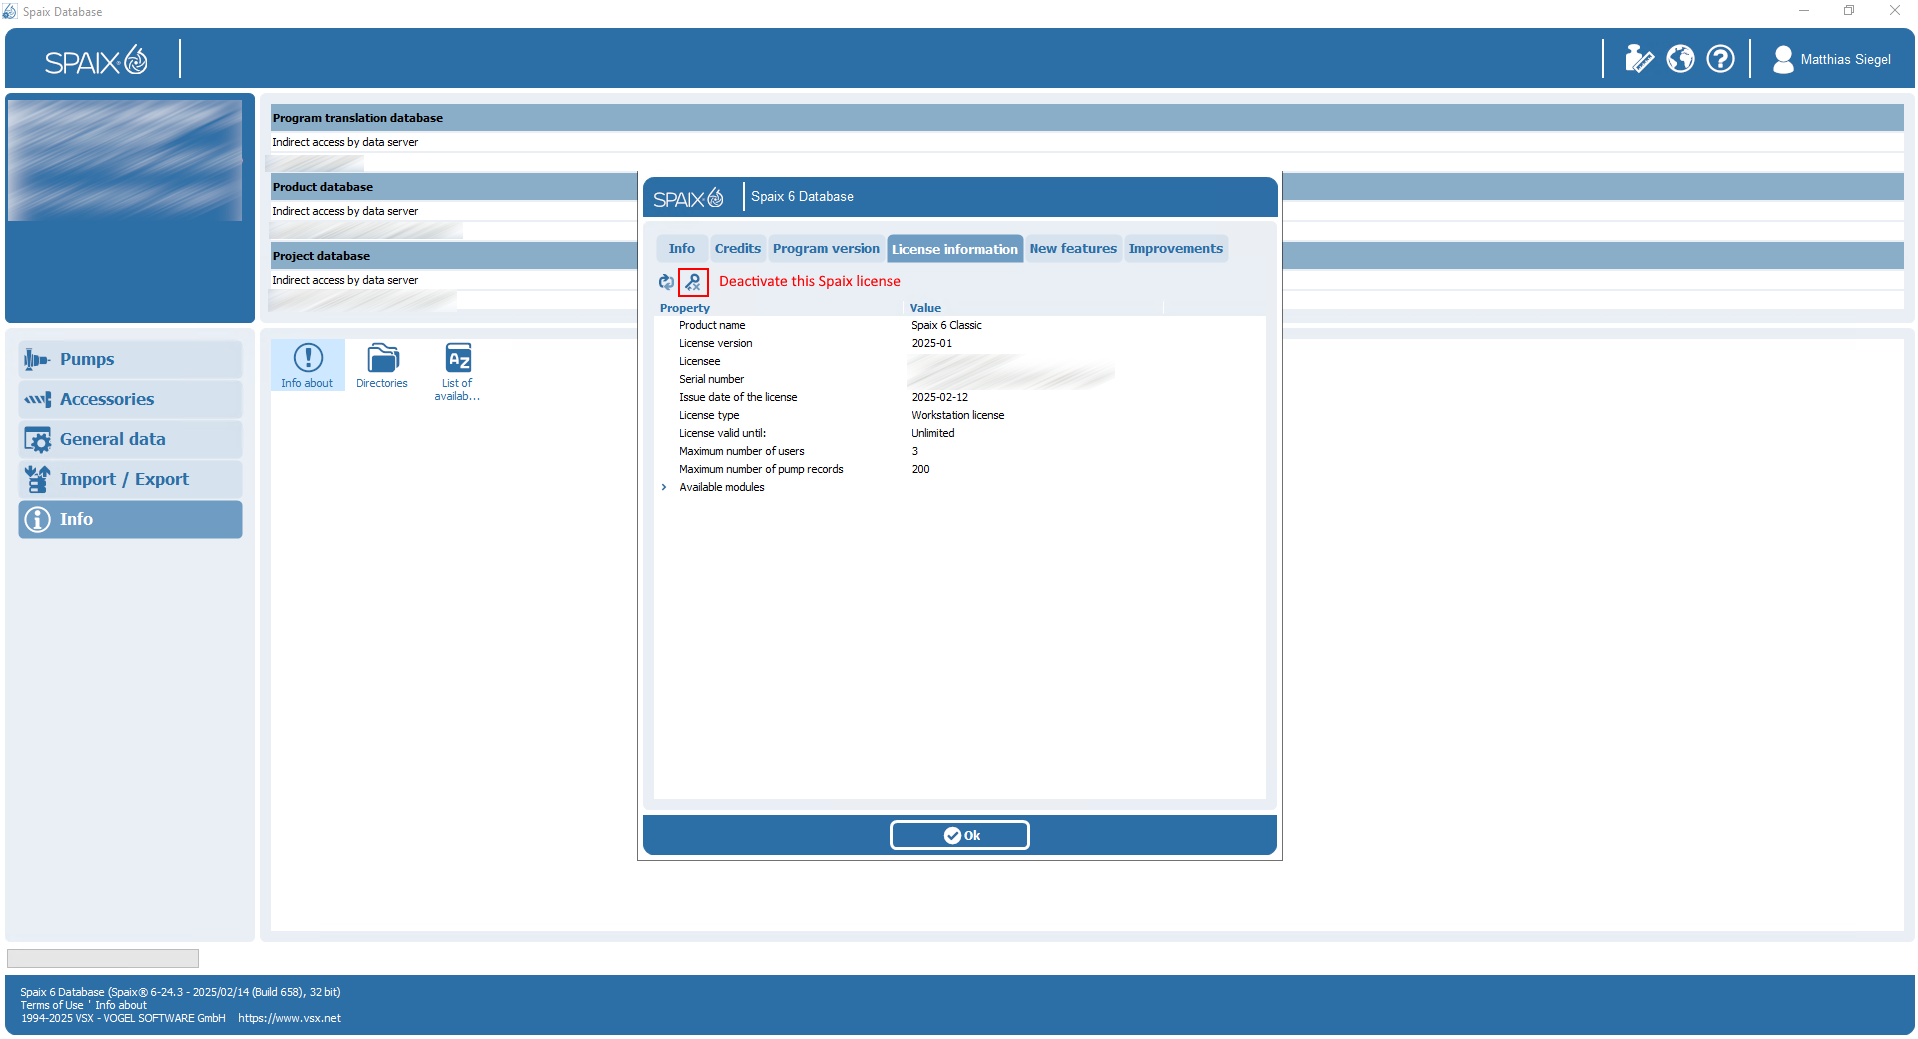This screenshot has height=1039, width=1918.
Task: Click the Info about footer link
Action: [121, 1005]
